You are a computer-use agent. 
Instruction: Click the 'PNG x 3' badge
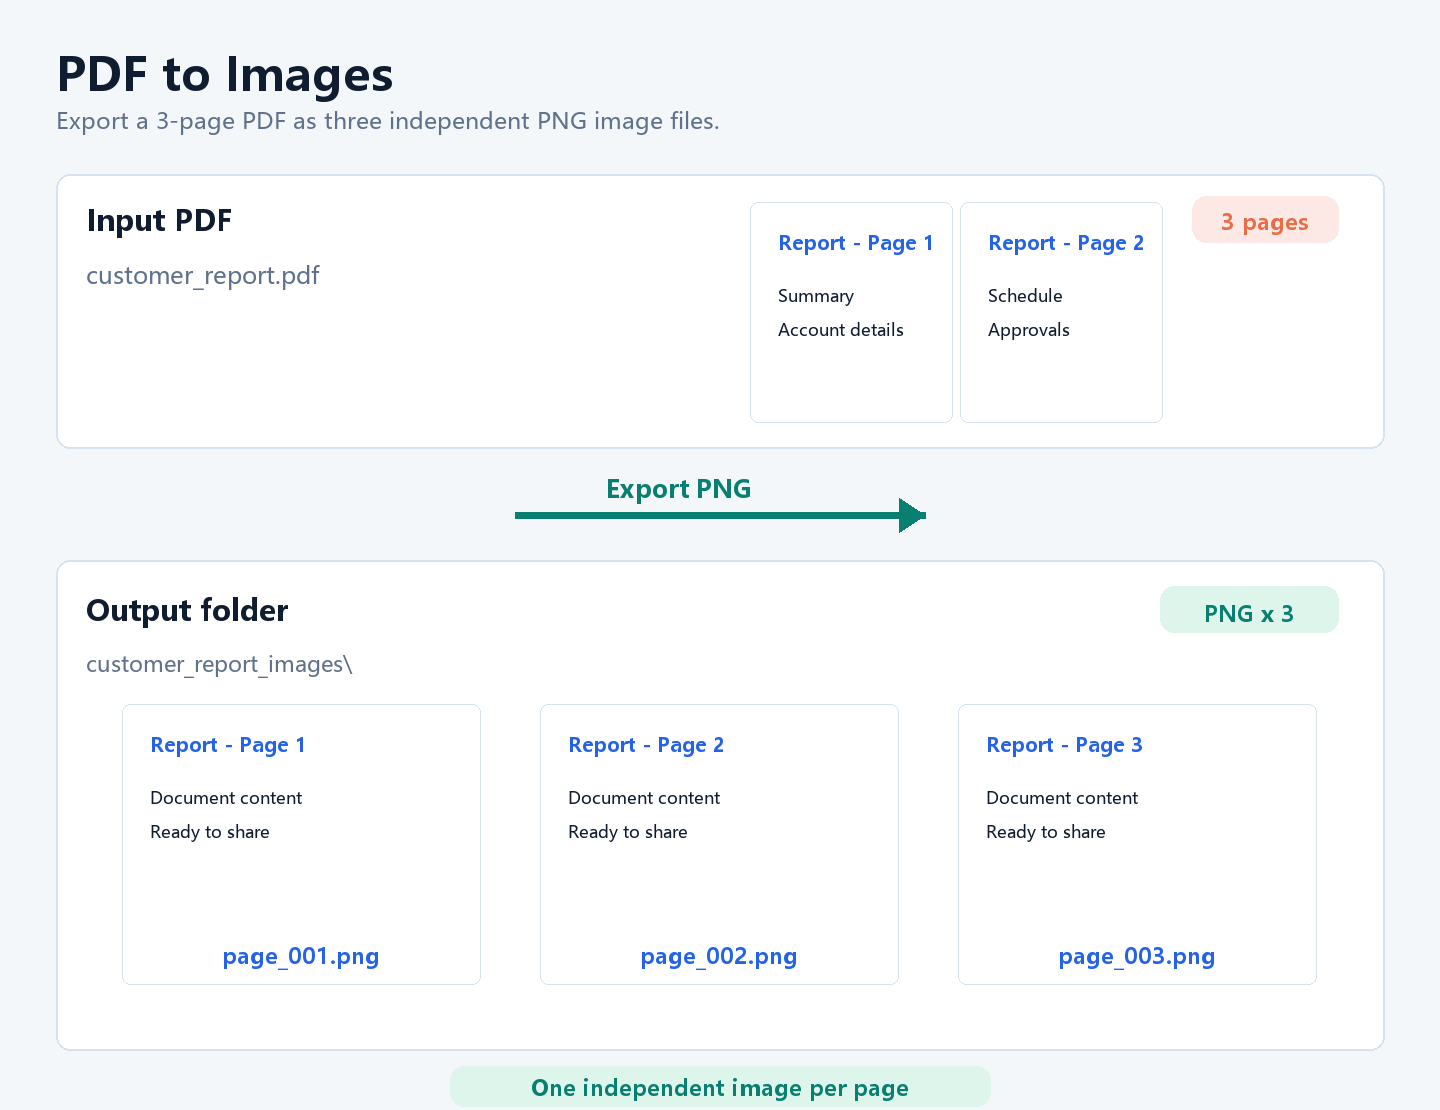(1249, 610)
